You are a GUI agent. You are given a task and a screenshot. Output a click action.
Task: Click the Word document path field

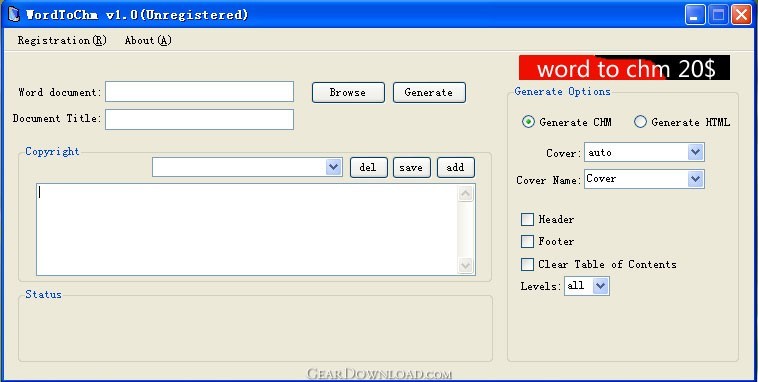tap(199, 92)
